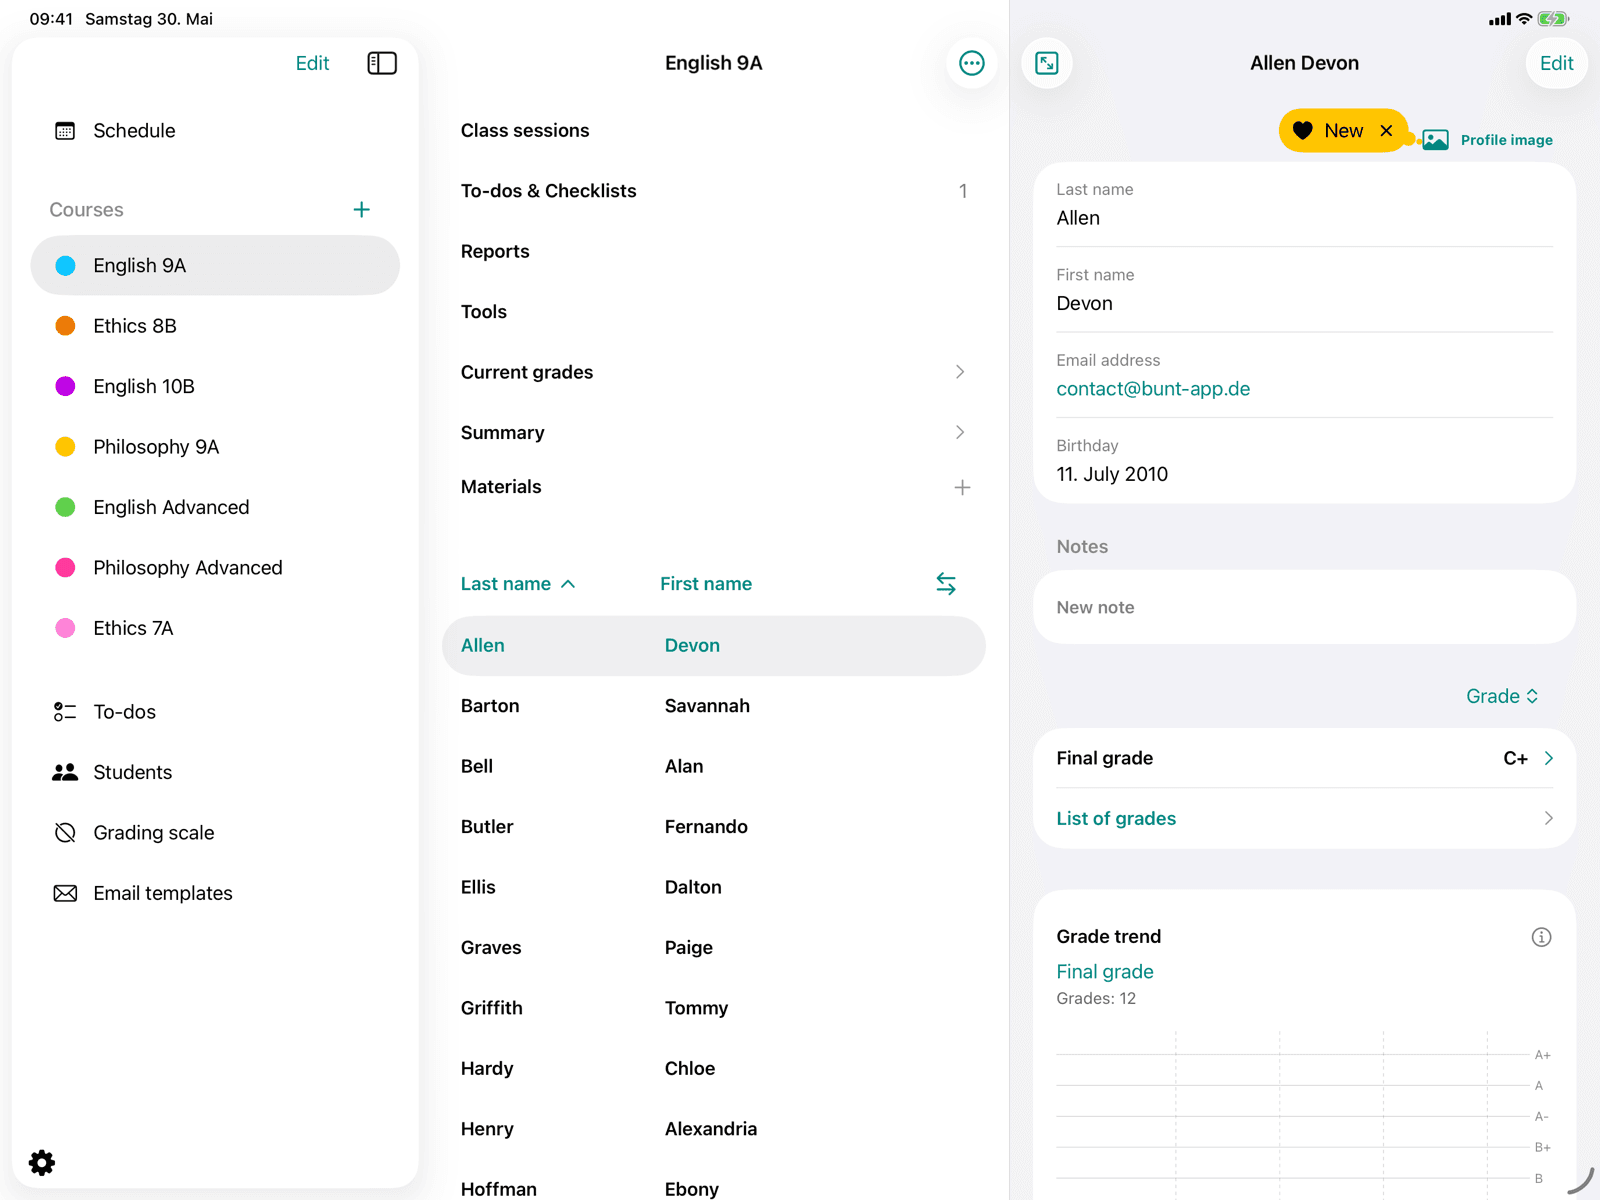Screen dimensions: 1600x1200
Task: Click the Profile image picture icon
Action: click(1435, 140)
